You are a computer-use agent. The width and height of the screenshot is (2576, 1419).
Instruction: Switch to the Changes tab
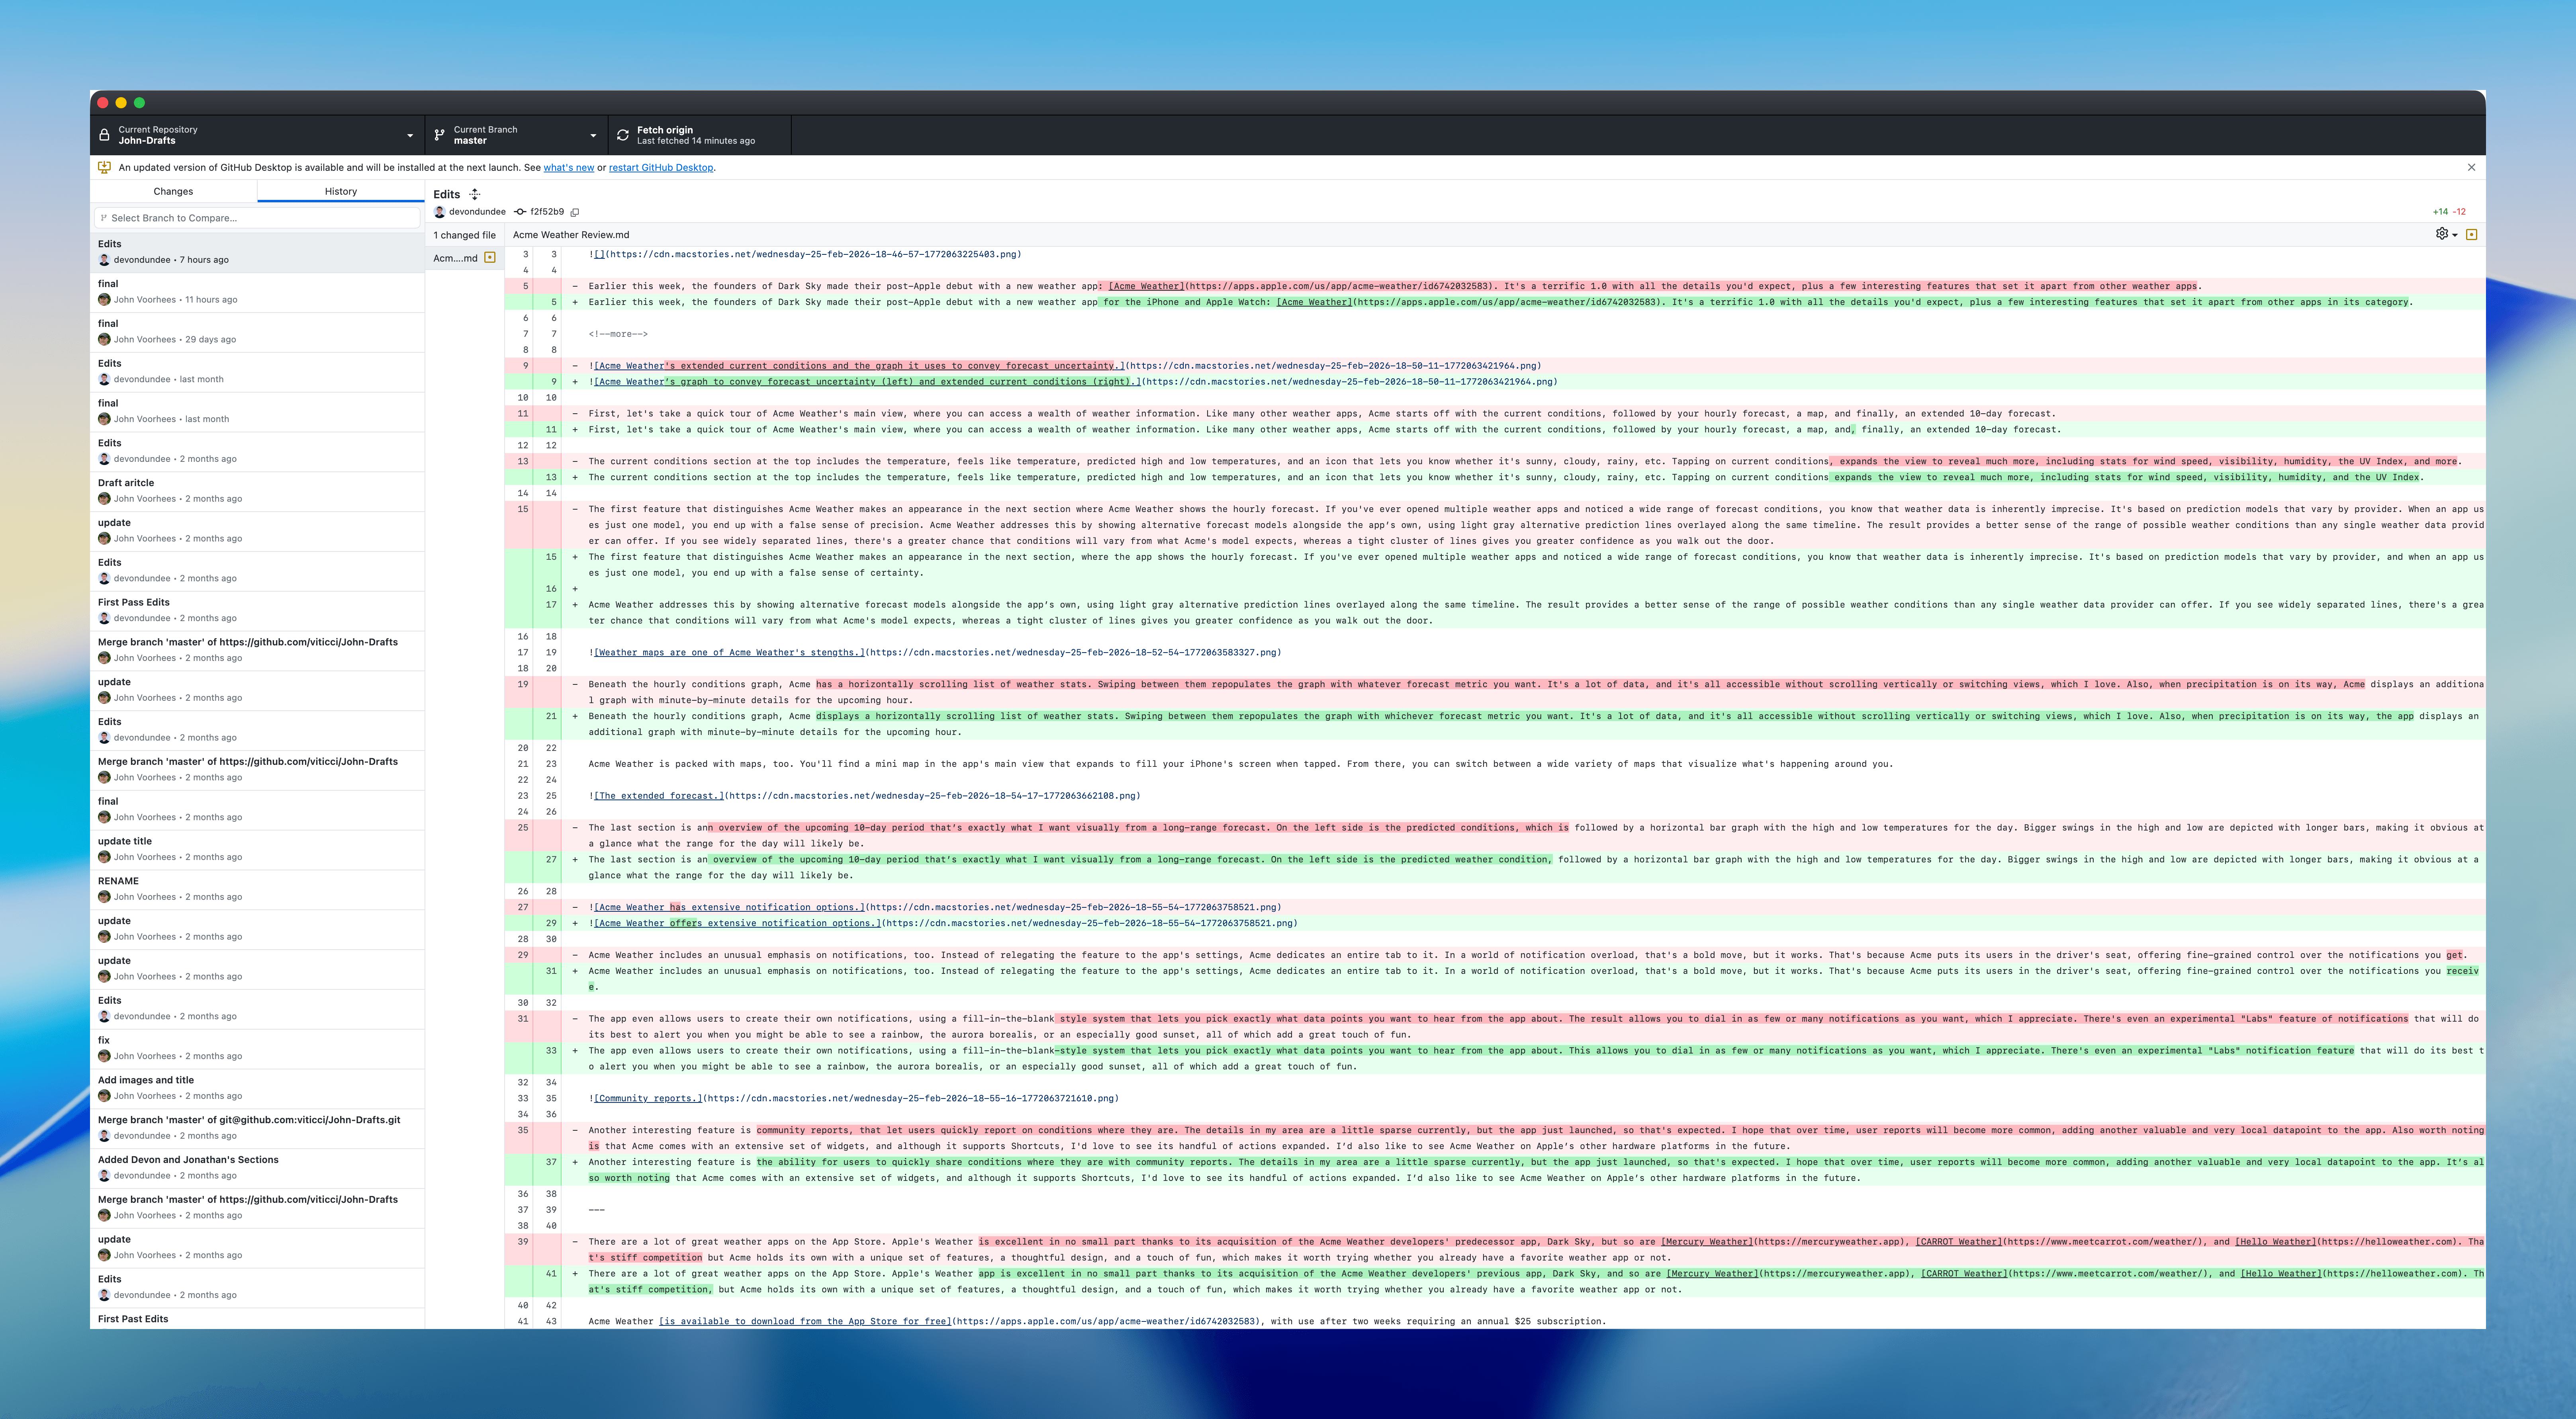click(173, 191)
